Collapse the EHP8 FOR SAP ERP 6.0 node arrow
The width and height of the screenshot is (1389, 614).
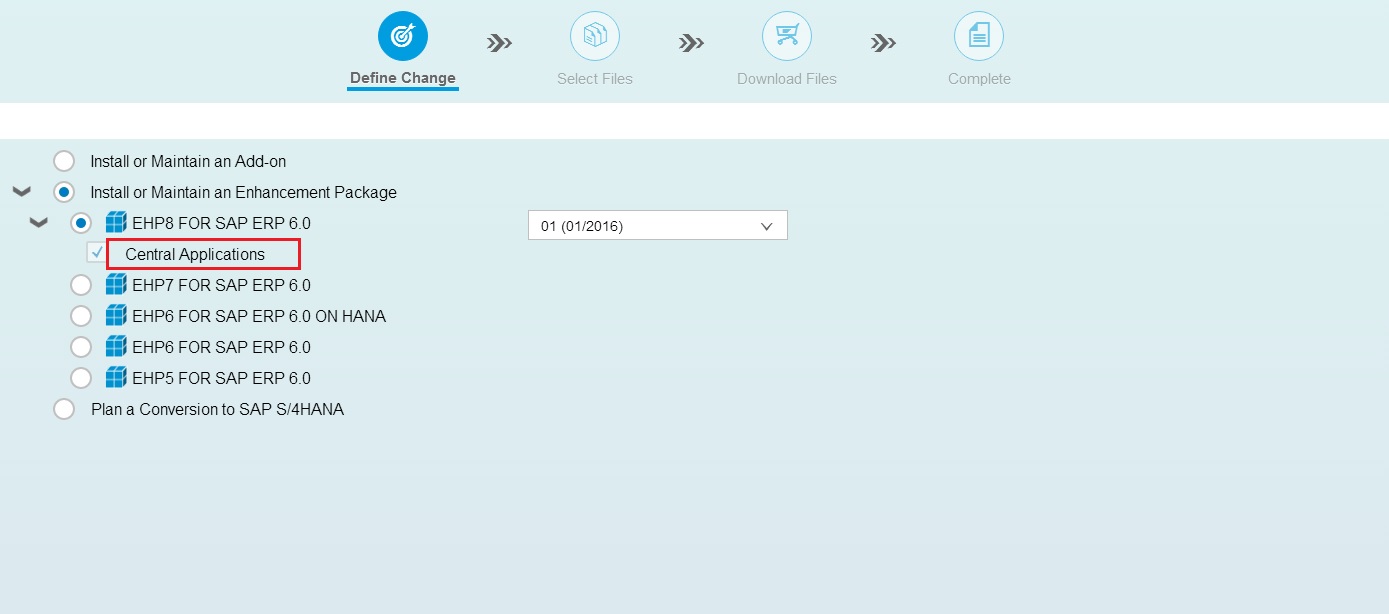(39, 222)
